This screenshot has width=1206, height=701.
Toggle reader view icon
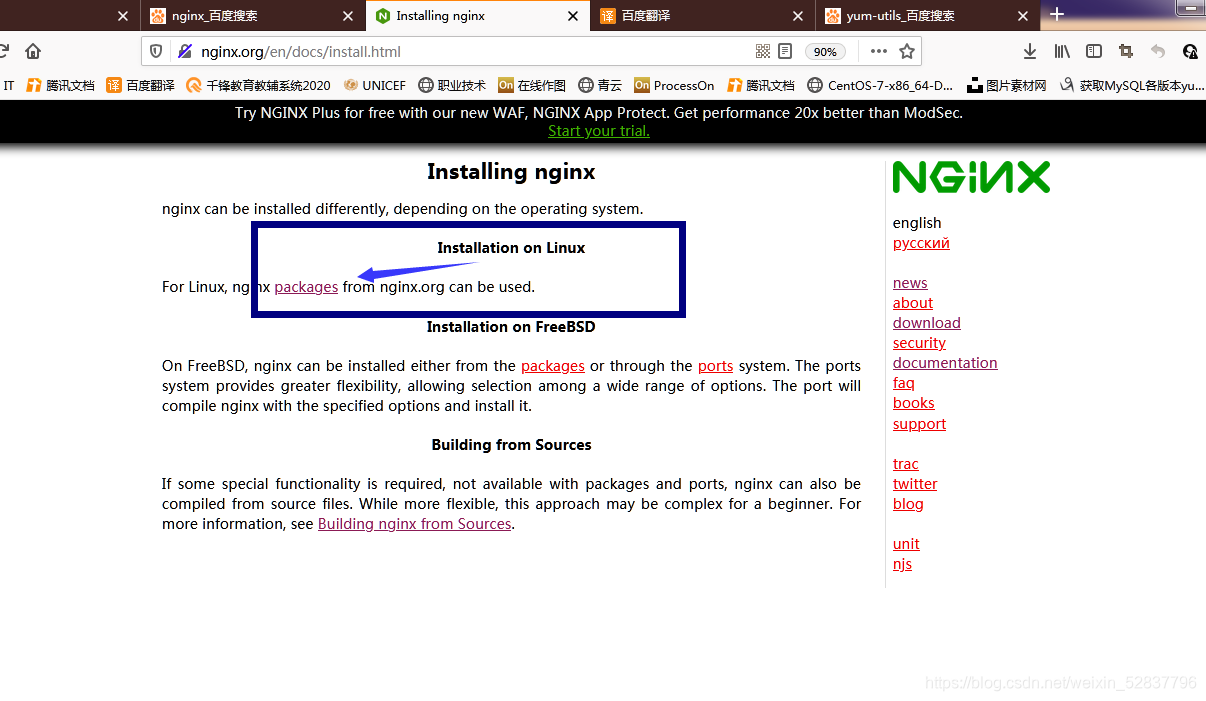point(786,51)
